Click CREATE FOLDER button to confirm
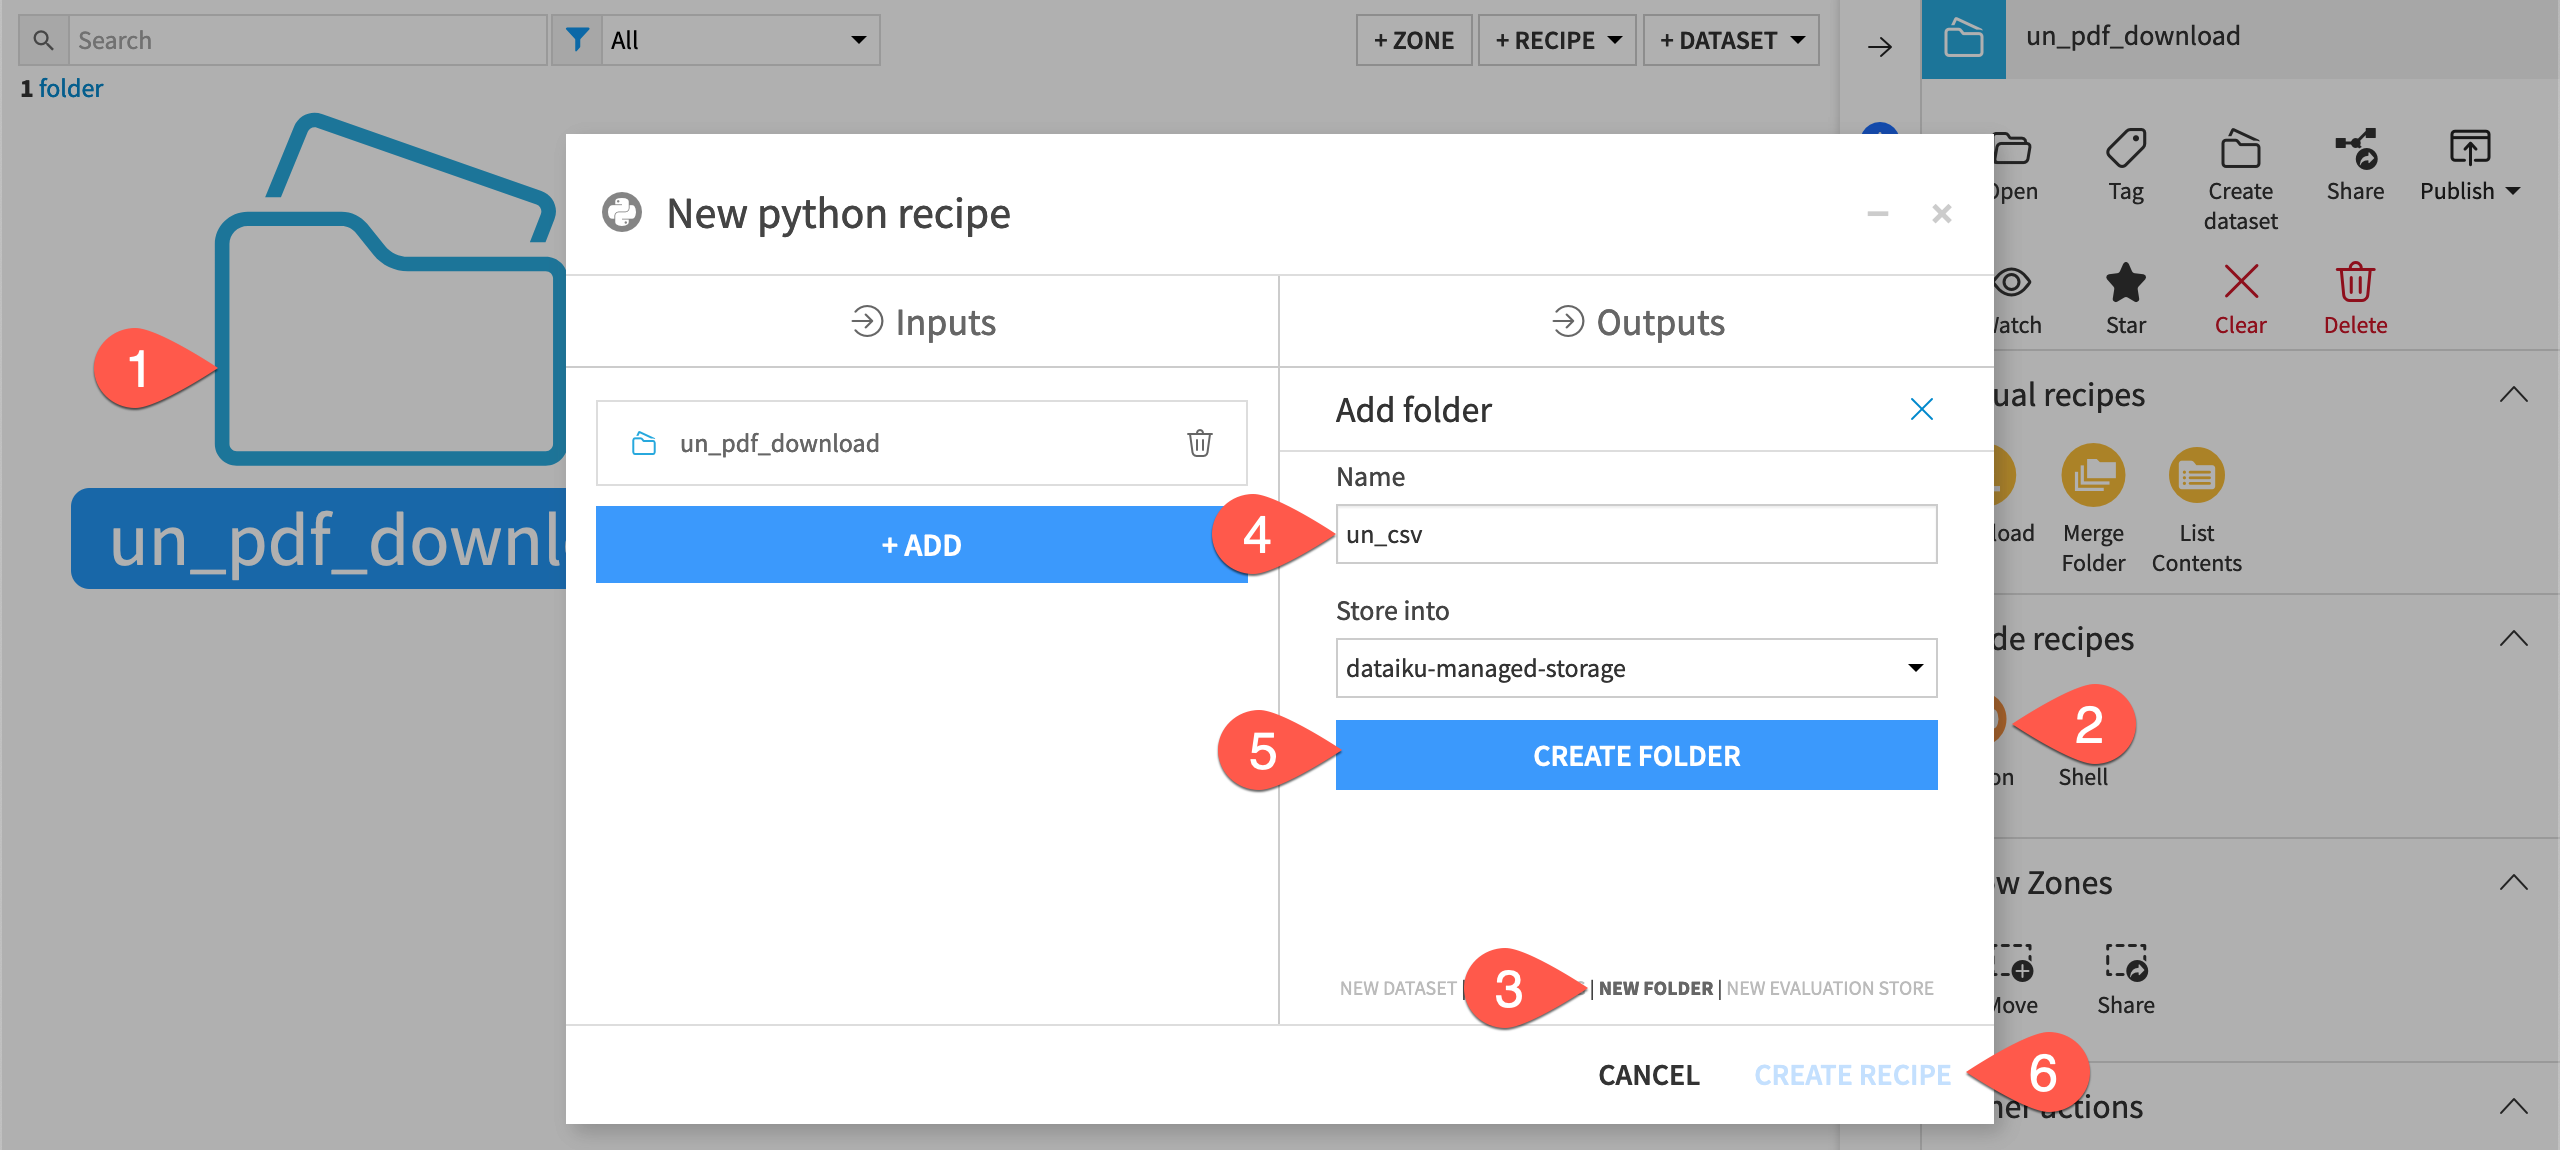The width and height of the screenshot is (2560, 1150). 1634,755
